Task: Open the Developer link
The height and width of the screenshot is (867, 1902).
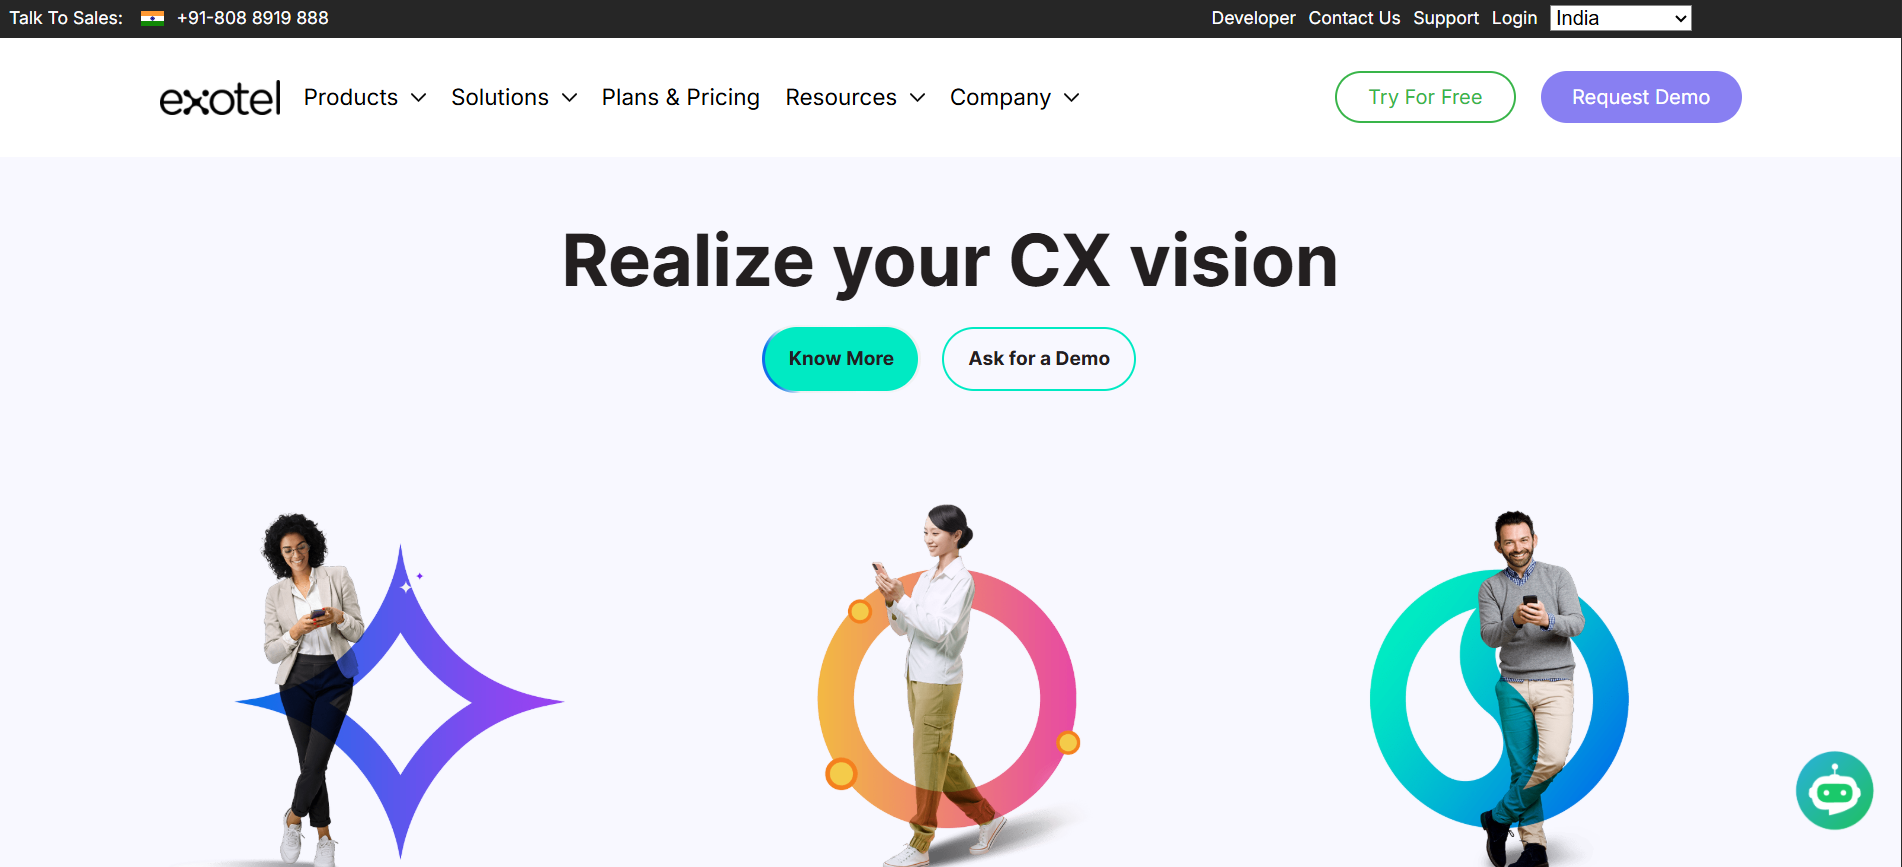Action: 1253,18
